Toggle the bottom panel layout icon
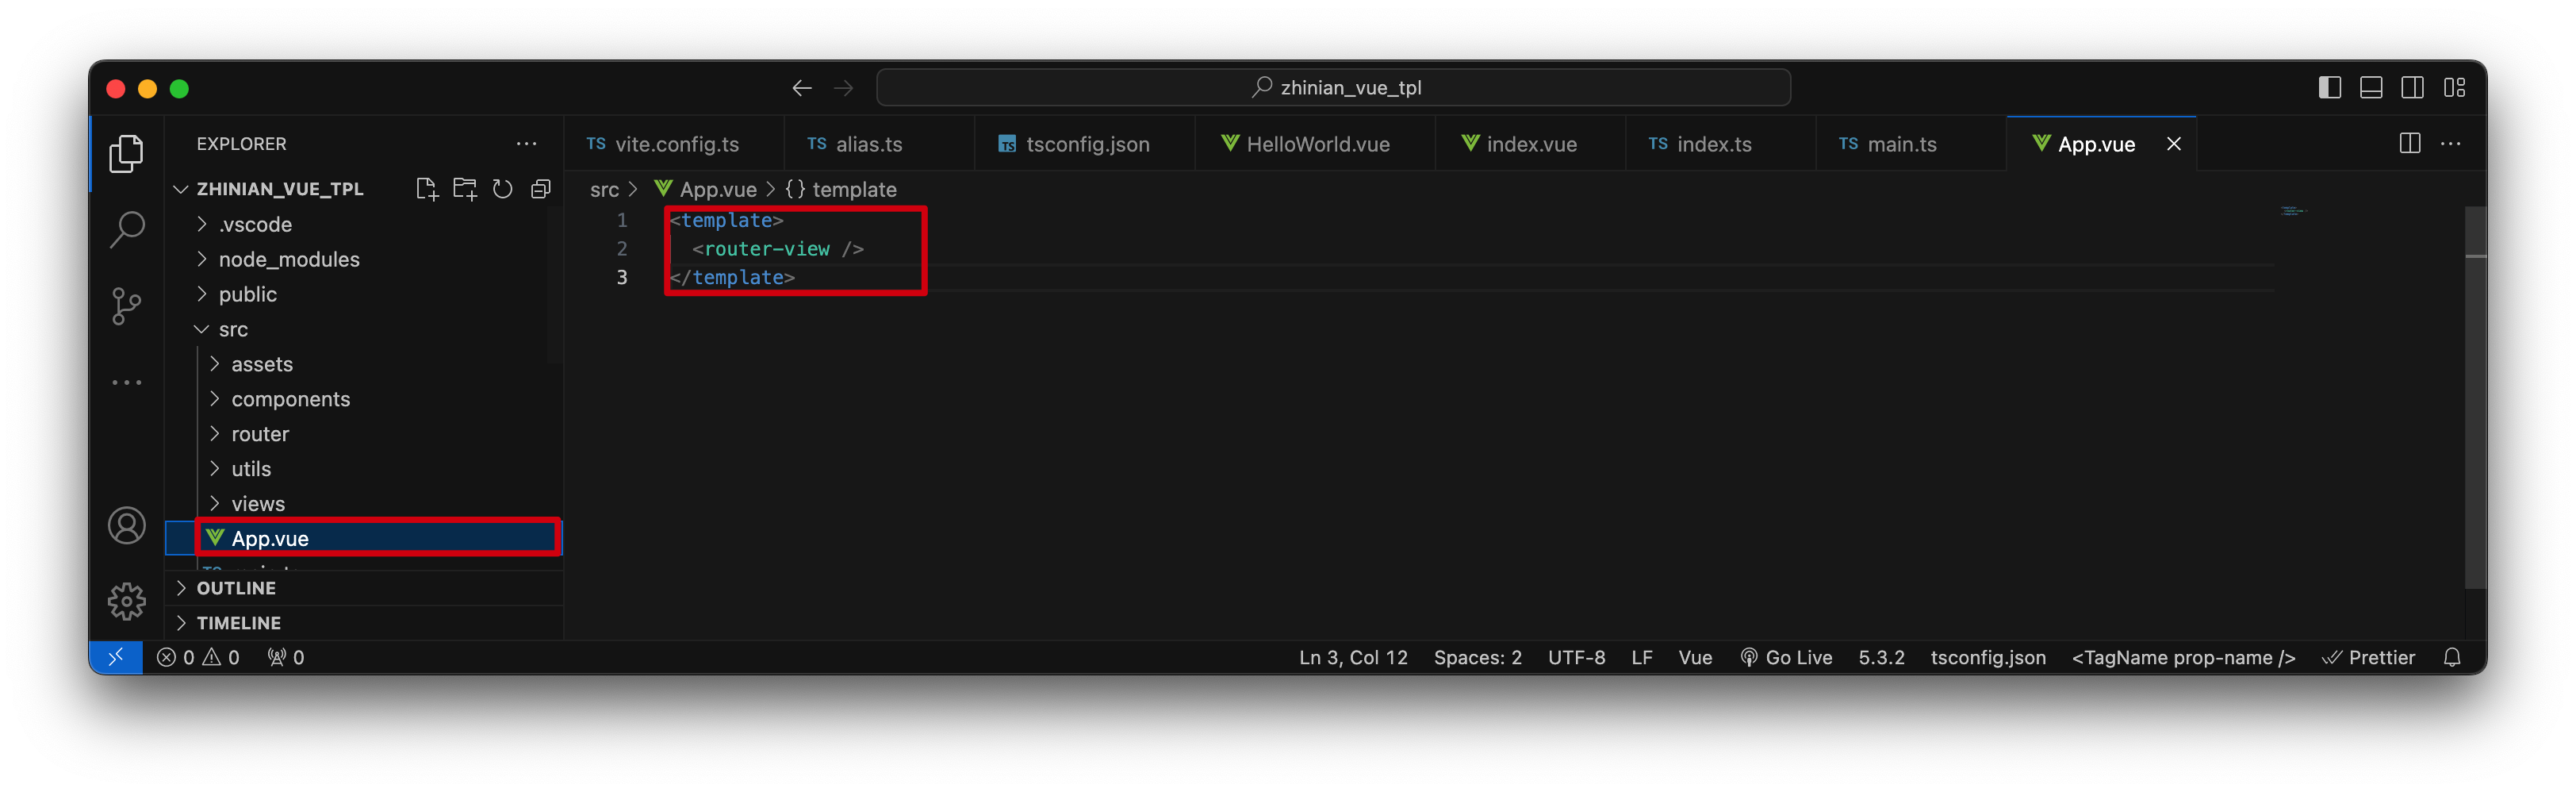The image size is (2576, 792). pos(2370,88)
